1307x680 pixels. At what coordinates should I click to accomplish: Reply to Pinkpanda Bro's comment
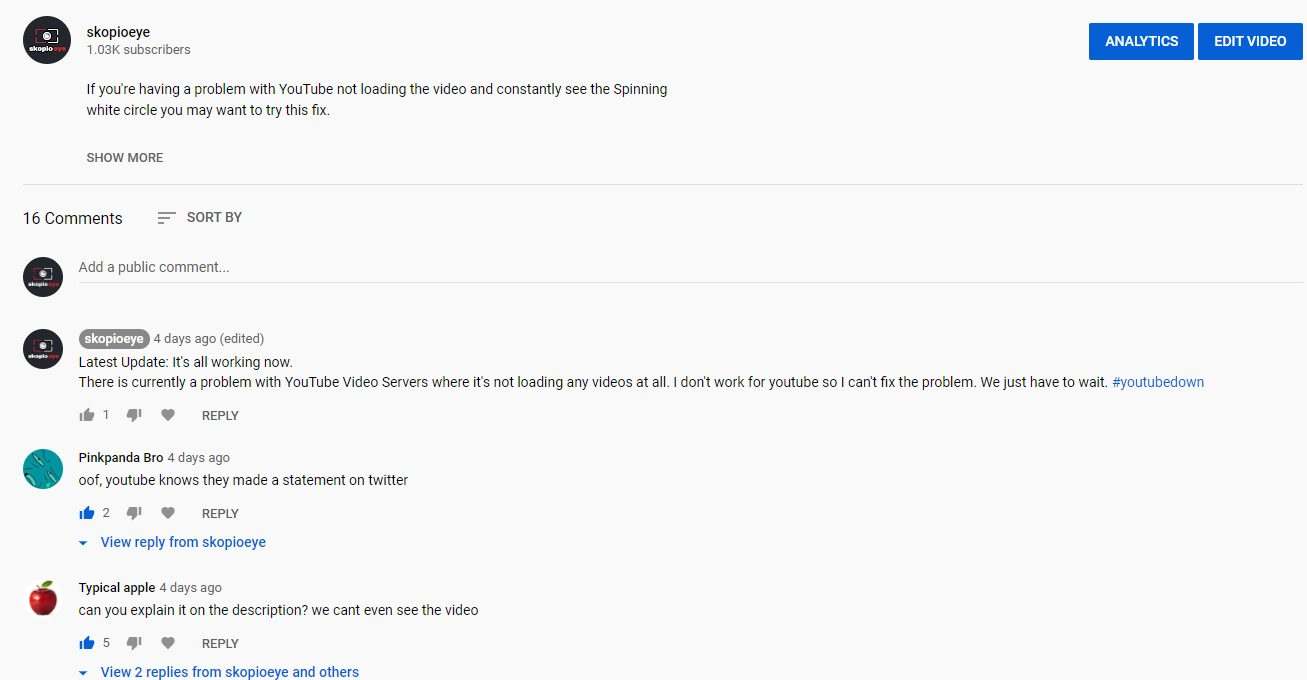[x=220, y=513]
